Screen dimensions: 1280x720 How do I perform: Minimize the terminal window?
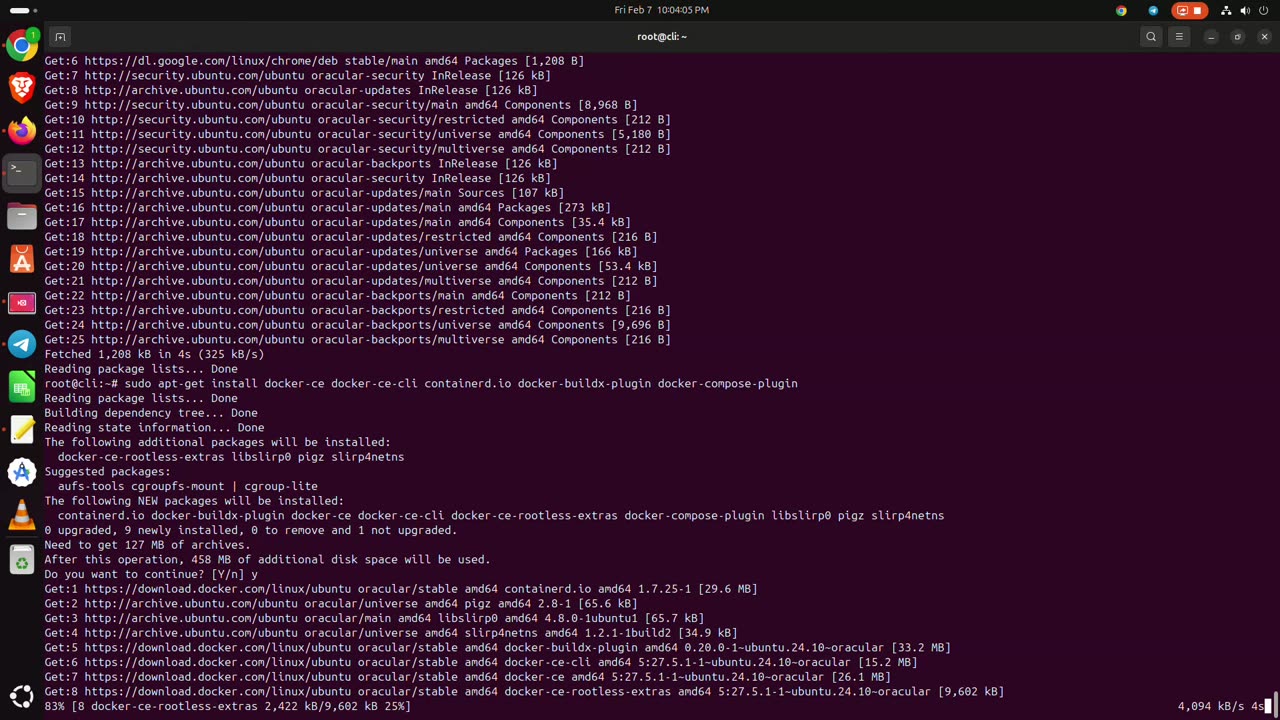[1211, 37]
